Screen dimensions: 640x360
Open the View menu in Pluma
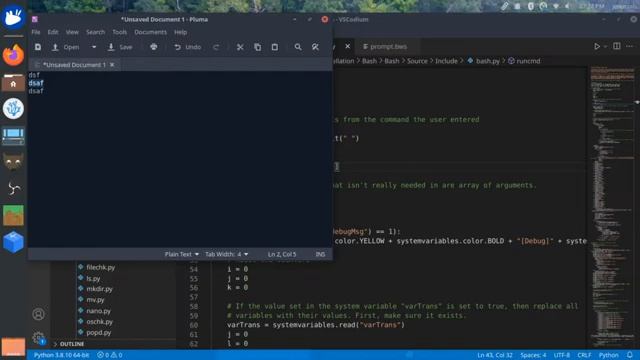pyautogui.click(x=72, y=32)
